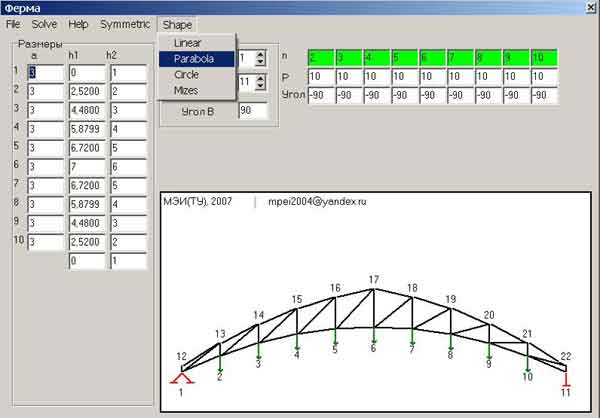This screenshot has height=418, width=600.
Task: Click the row 3 'a' field
Action: pyautogui.click(x=46, y=110)
